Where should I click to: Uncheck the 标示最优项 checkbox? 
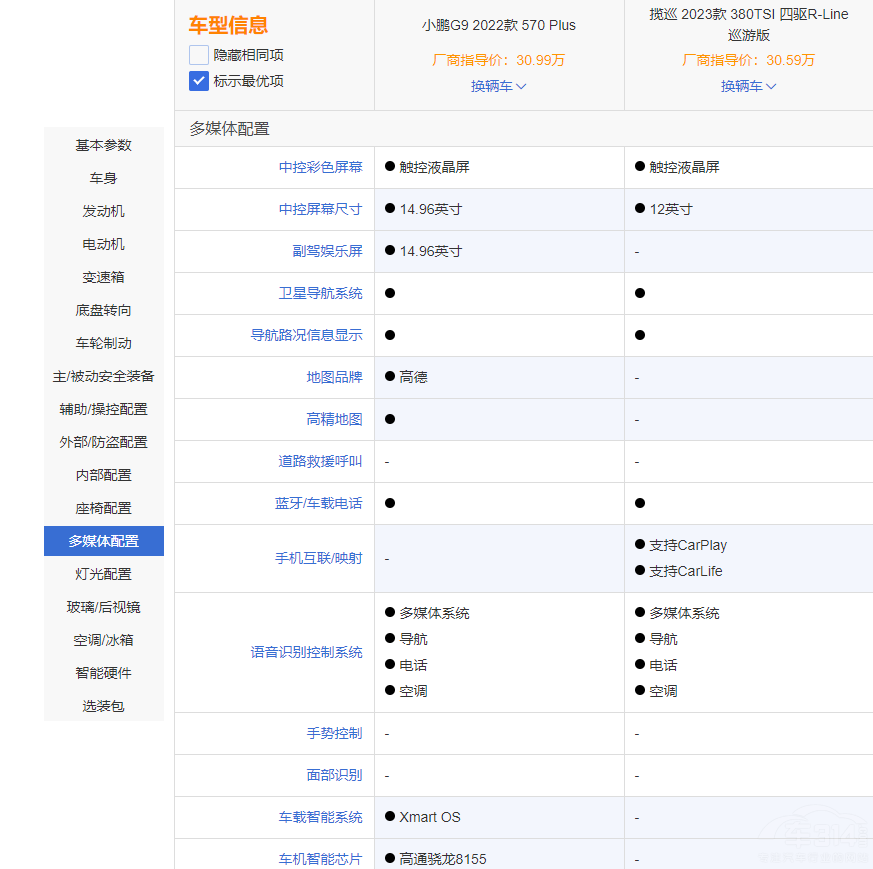199,81
